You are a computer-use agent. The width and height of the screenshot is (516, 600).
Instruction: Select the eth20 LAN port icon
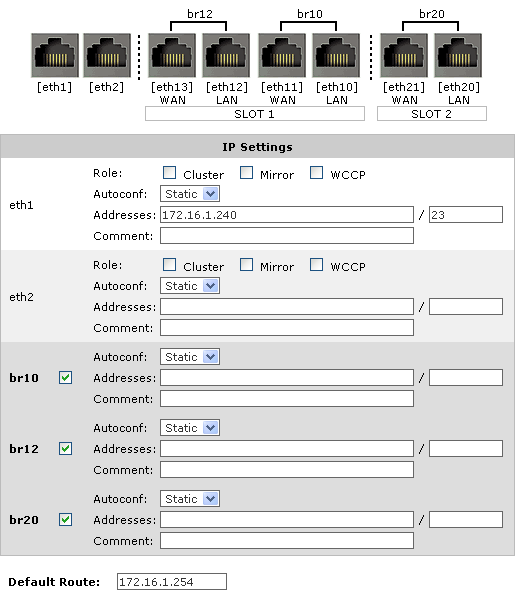pos(458,55)
